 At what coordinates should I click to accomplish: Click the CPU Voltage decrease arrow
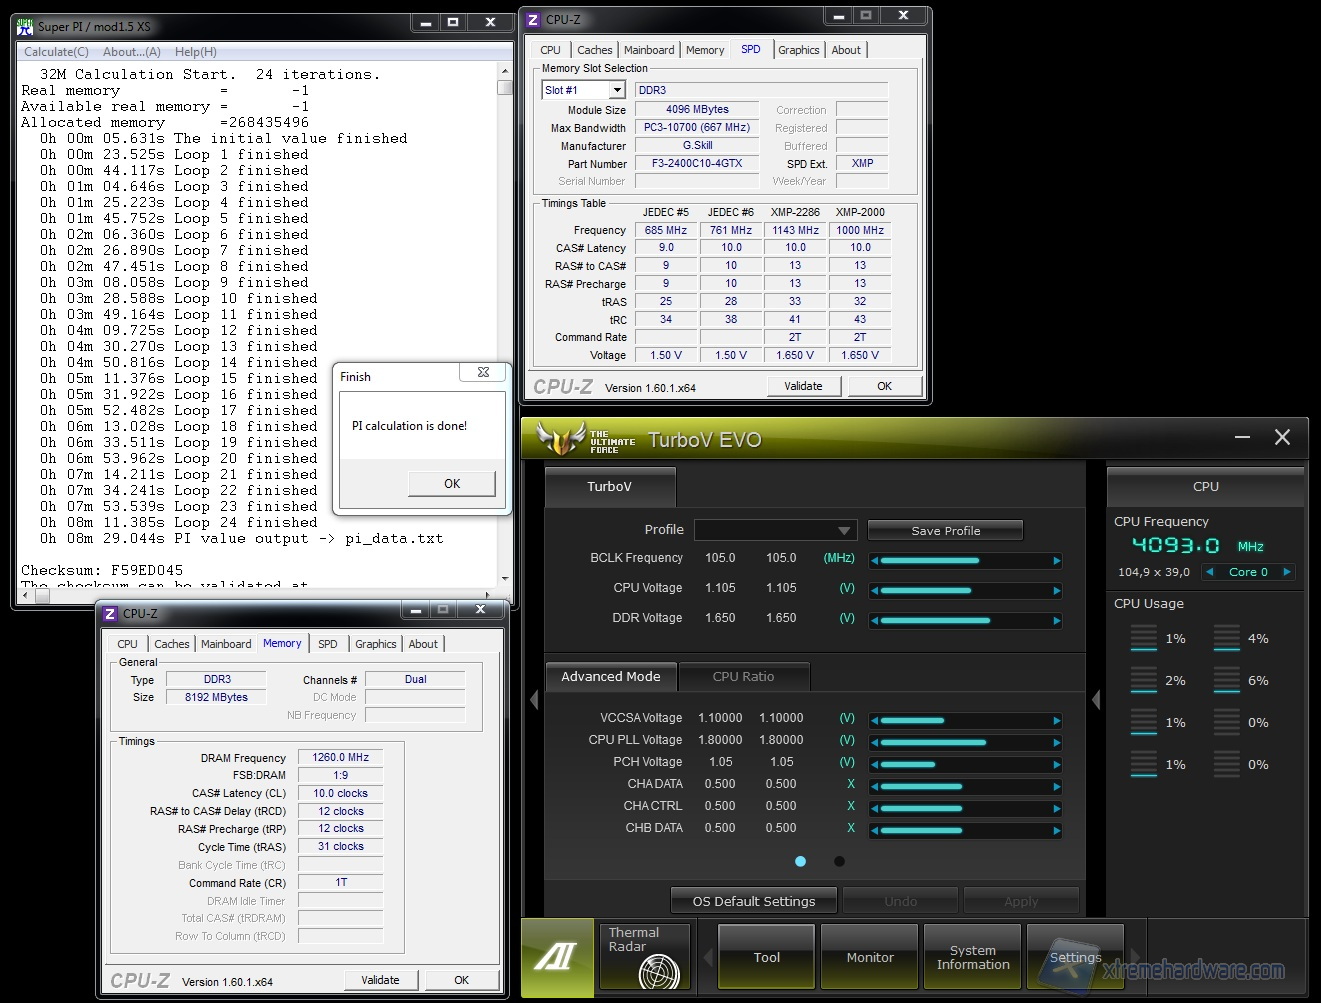coord(875,591)
